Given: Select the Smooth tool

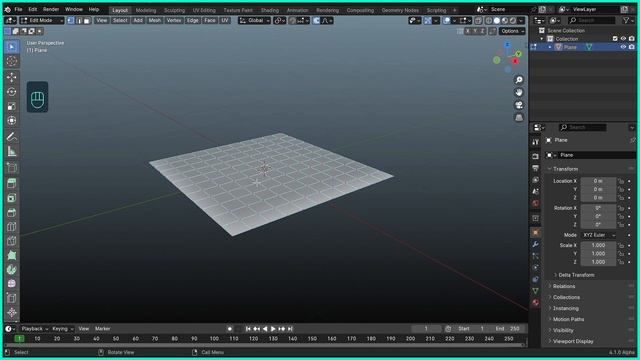Looking at the screenshot, I should [x=12, y=284].
